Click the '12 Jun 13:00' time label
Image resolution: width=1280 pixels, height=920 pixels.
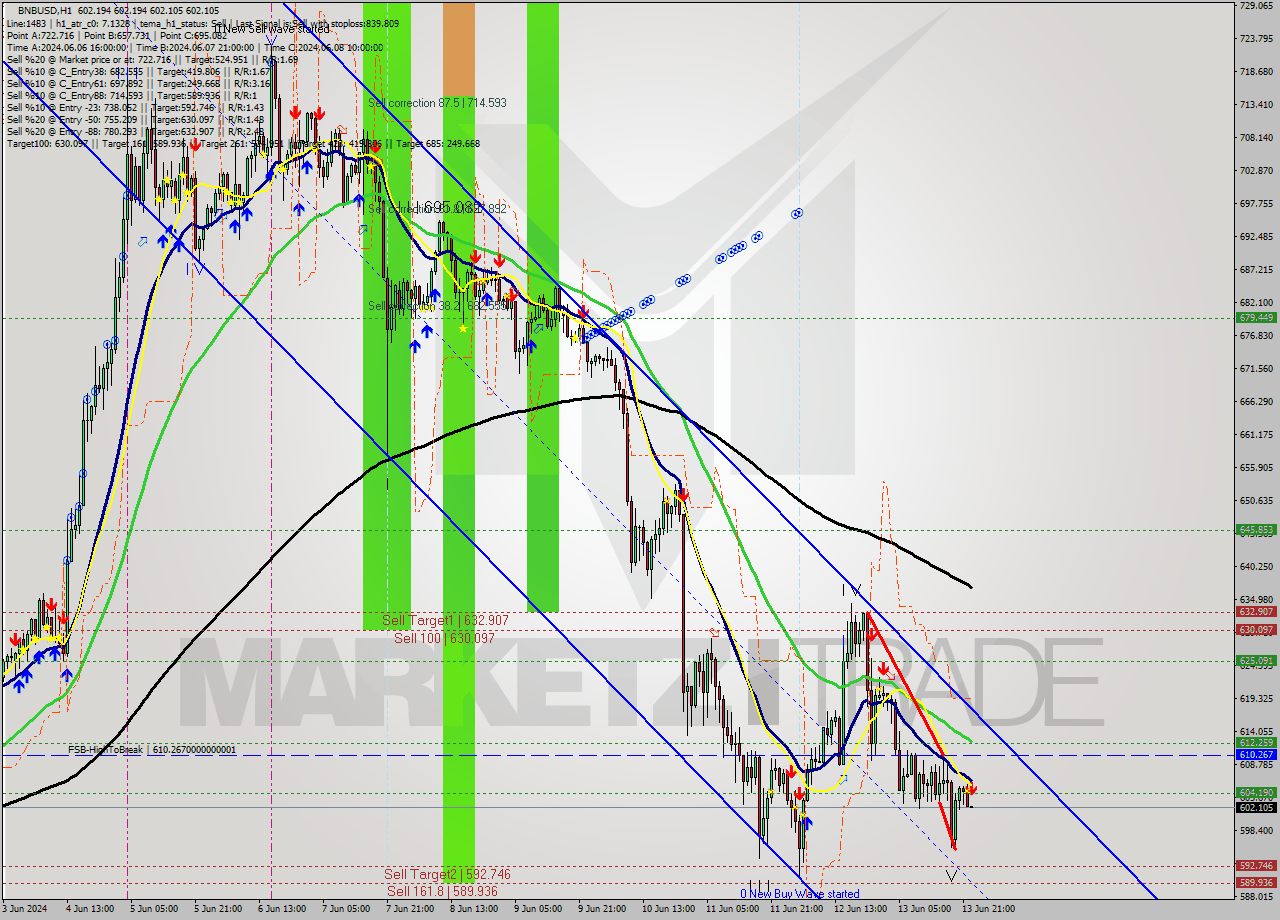click(x=860, y=909)
